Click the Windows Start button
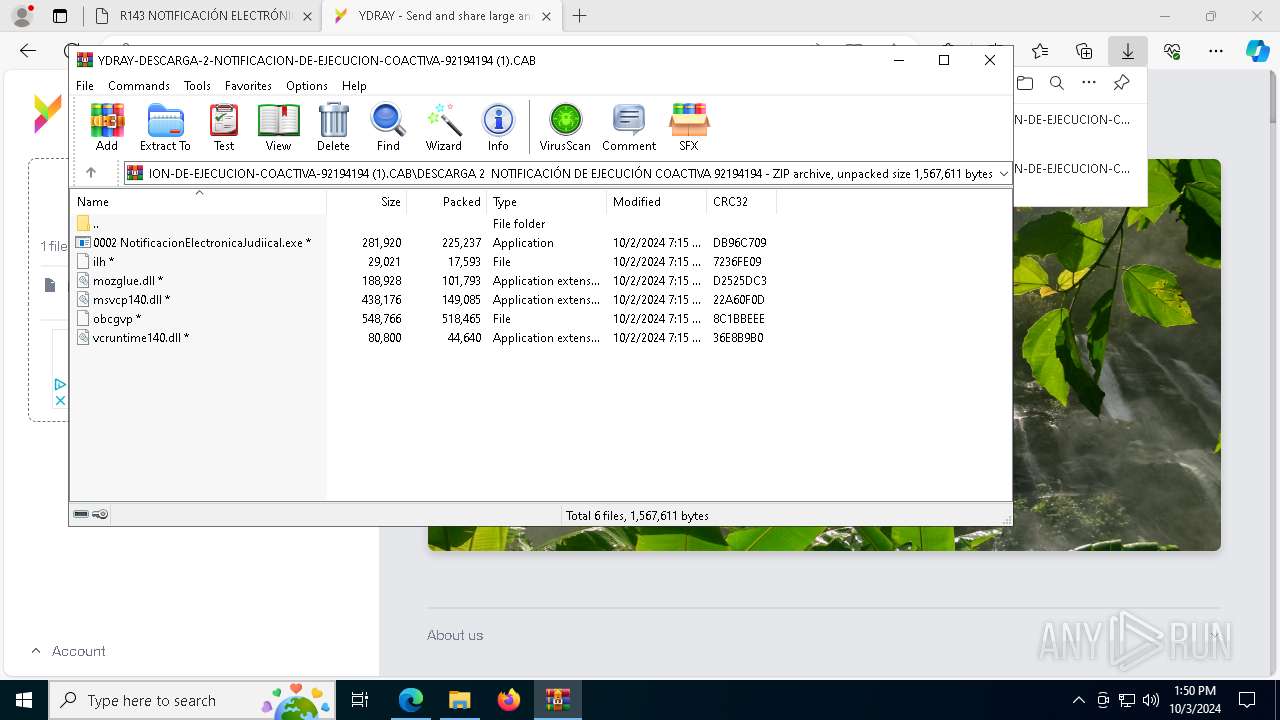 tap(23, 700)
